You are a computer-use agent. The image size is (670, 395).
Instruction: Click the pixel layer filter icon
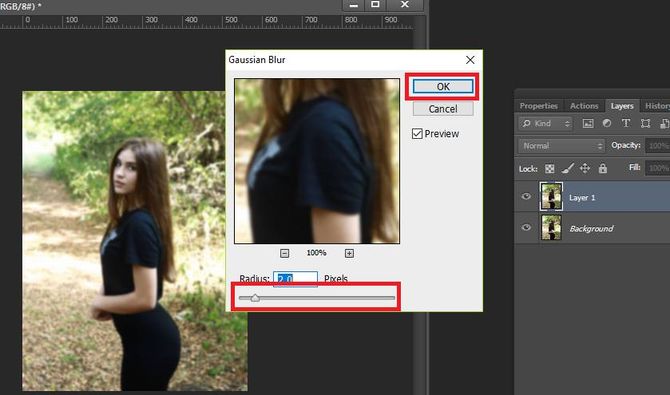[588, 124]
